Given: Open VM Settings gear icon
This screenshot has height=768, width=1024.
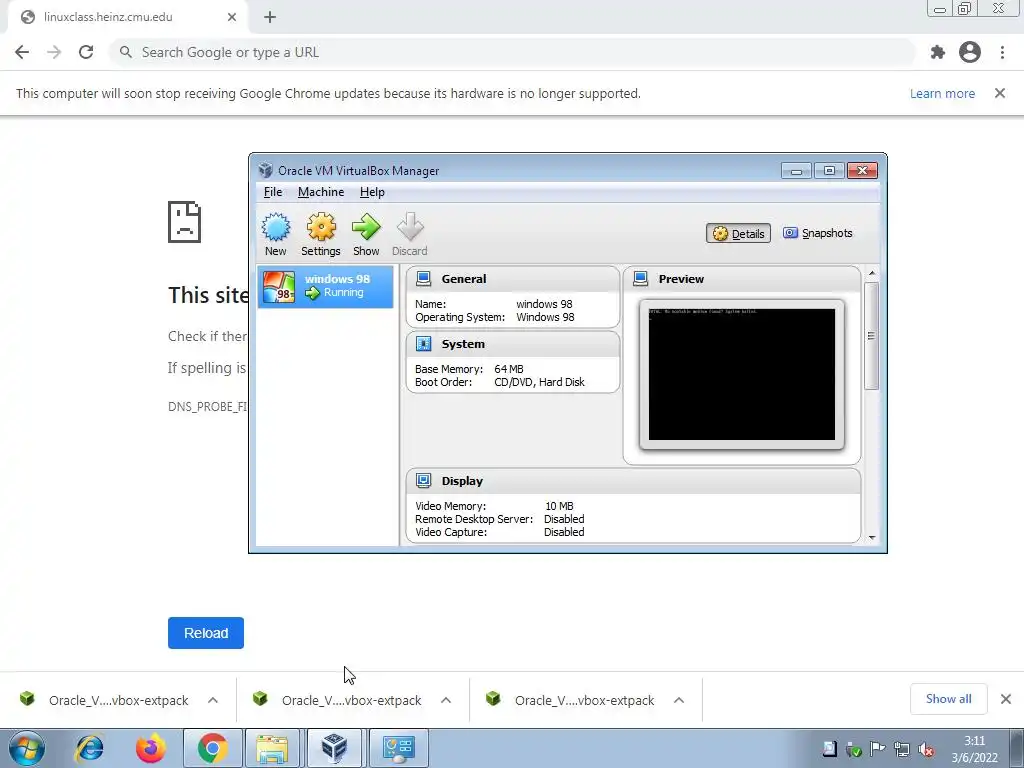Looking at the screenshot, I should (321, 227).
